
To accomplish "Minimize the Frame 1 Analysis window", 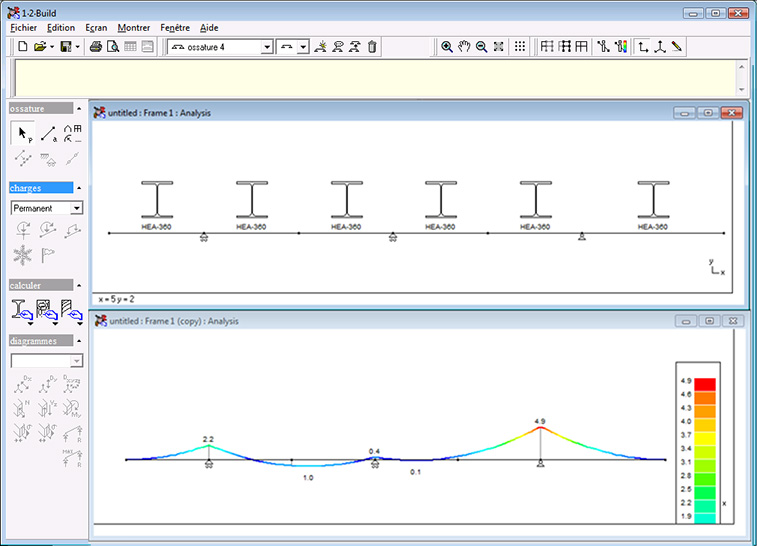I will (x=684, y=113).
